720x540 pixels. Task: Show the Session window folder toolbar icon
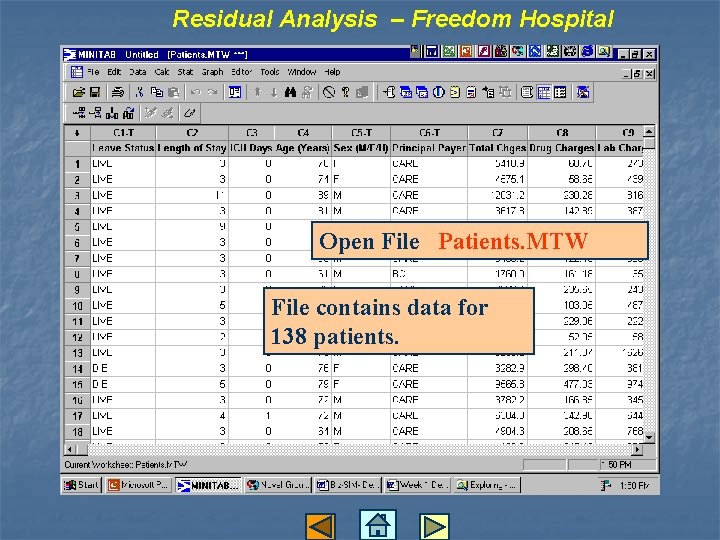(x=389, y=92)
